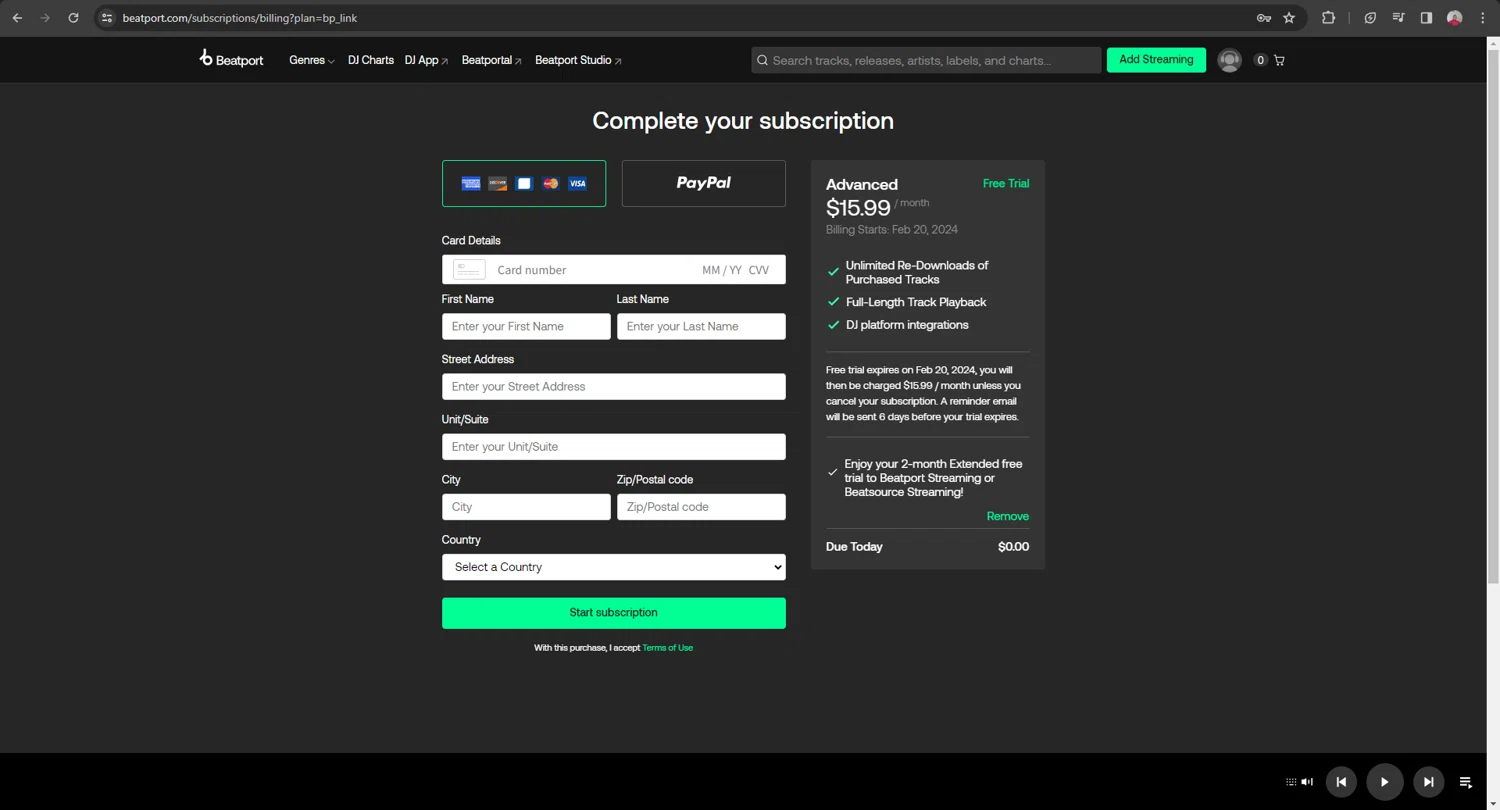The width and height of the screenshot is (1500, 810).
Task: Open DJ Charts page
Action: point(371,60)
